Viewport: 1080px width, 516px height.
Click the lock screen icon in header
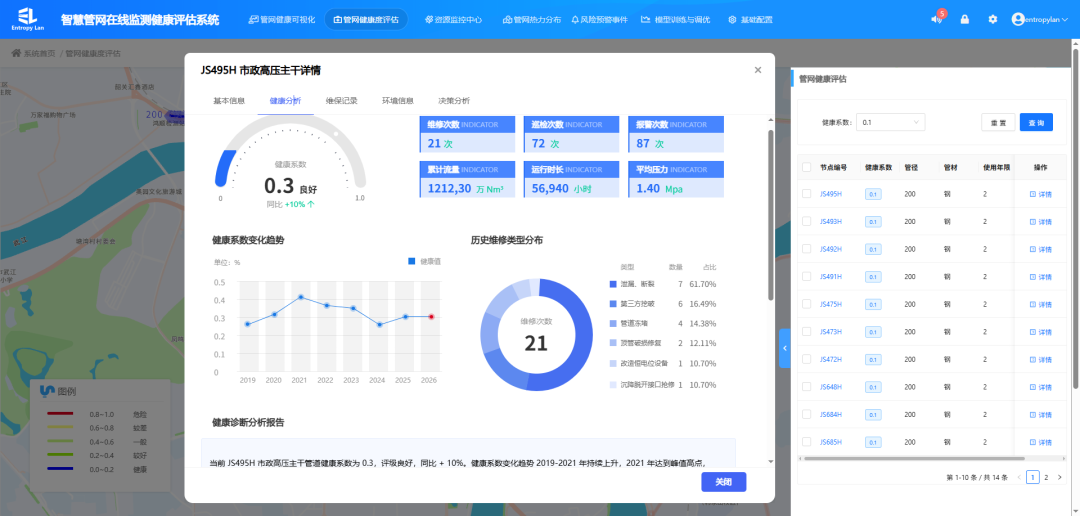click(964, 19)
